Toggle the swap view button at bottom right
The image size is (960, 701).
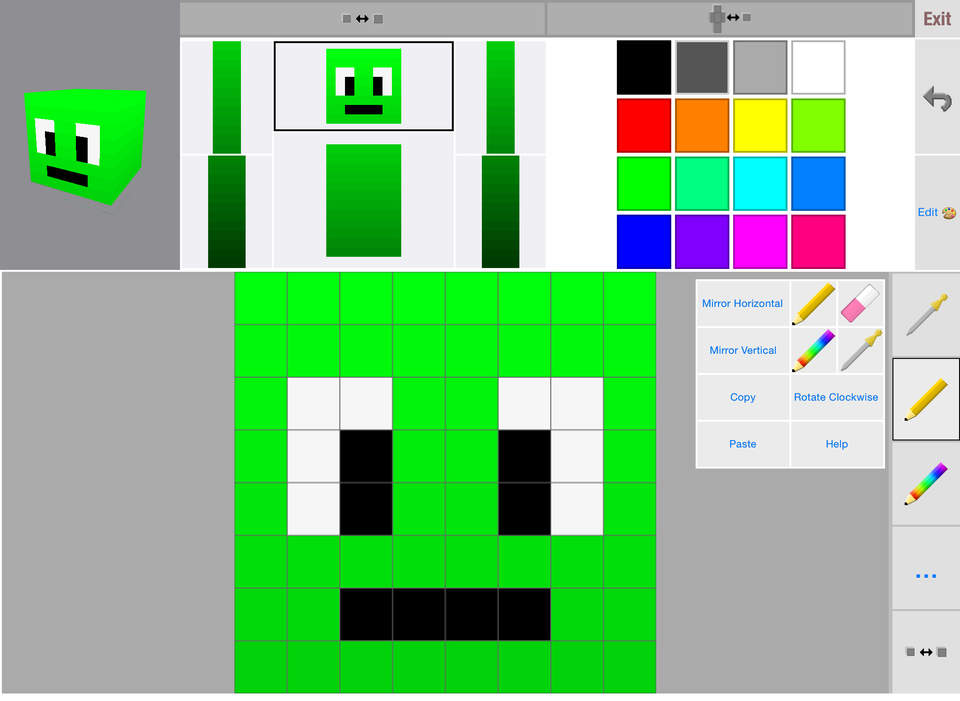coord(926,652)
